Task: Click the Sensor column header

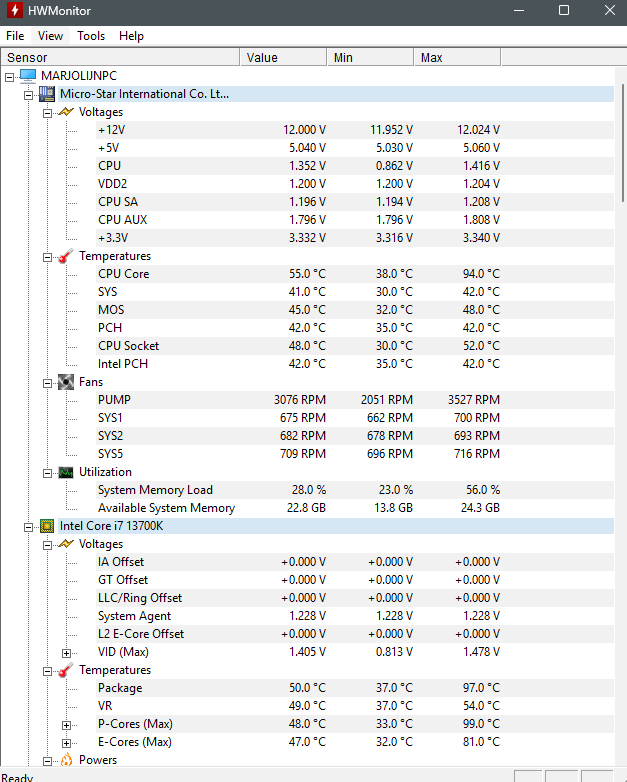Action: click(x=121, y=57)
